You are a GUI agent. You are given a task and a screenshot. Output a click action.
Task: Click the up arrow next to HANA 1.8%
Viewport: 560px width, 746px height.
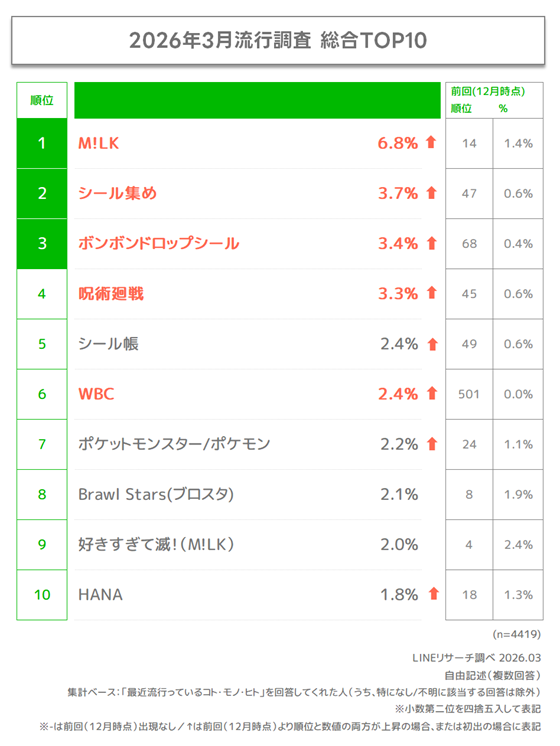[x=433, y=594]
